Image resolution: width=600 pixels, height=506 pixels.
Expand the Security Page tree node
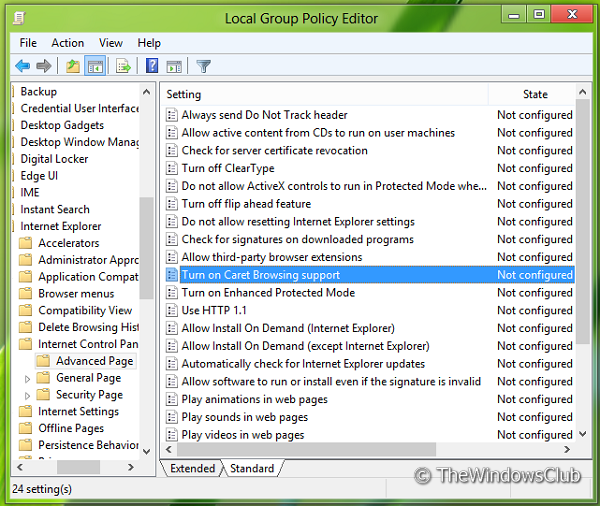click(x=27, y=396)
